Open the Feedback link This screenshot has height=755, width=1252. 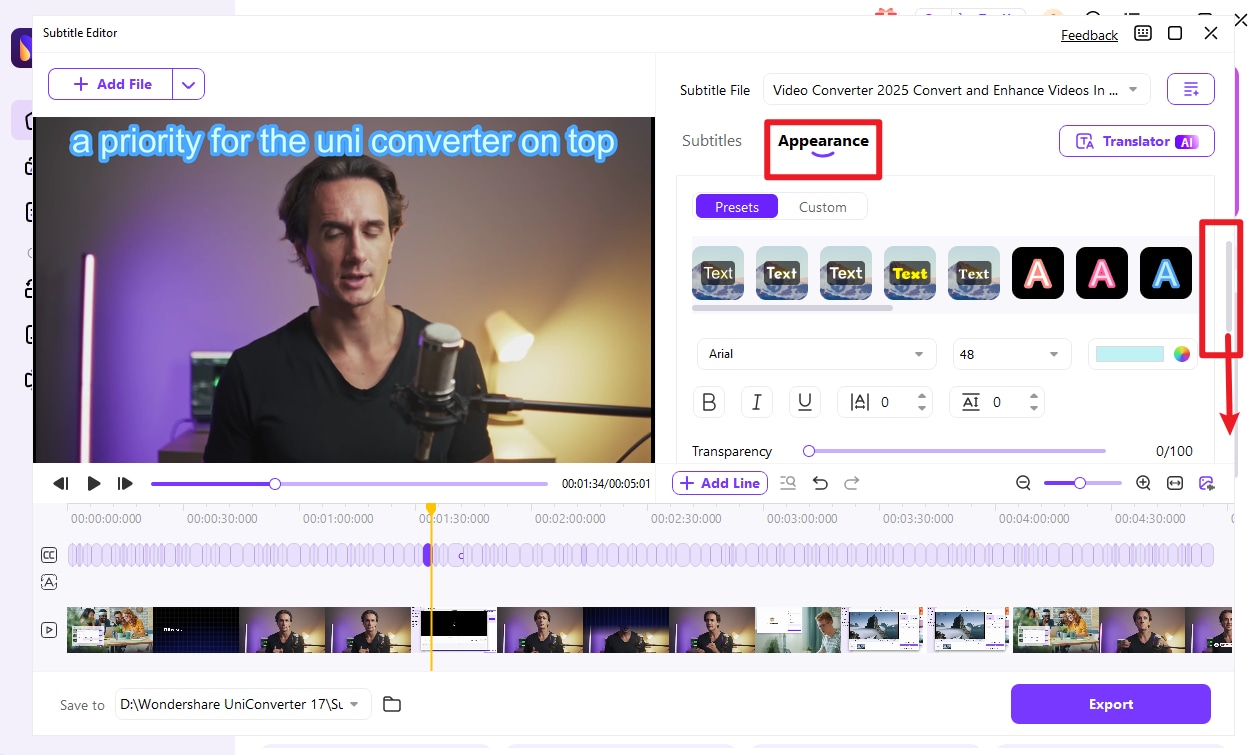(x=1089, y=35)
